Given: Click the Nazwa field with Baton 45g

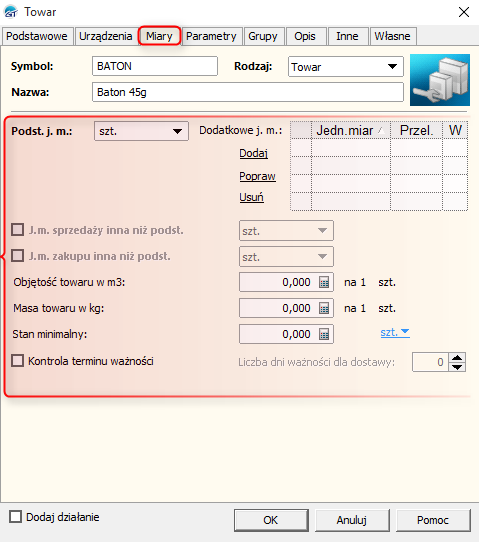Looking at the screenshot, I should (x=248, y=92).
